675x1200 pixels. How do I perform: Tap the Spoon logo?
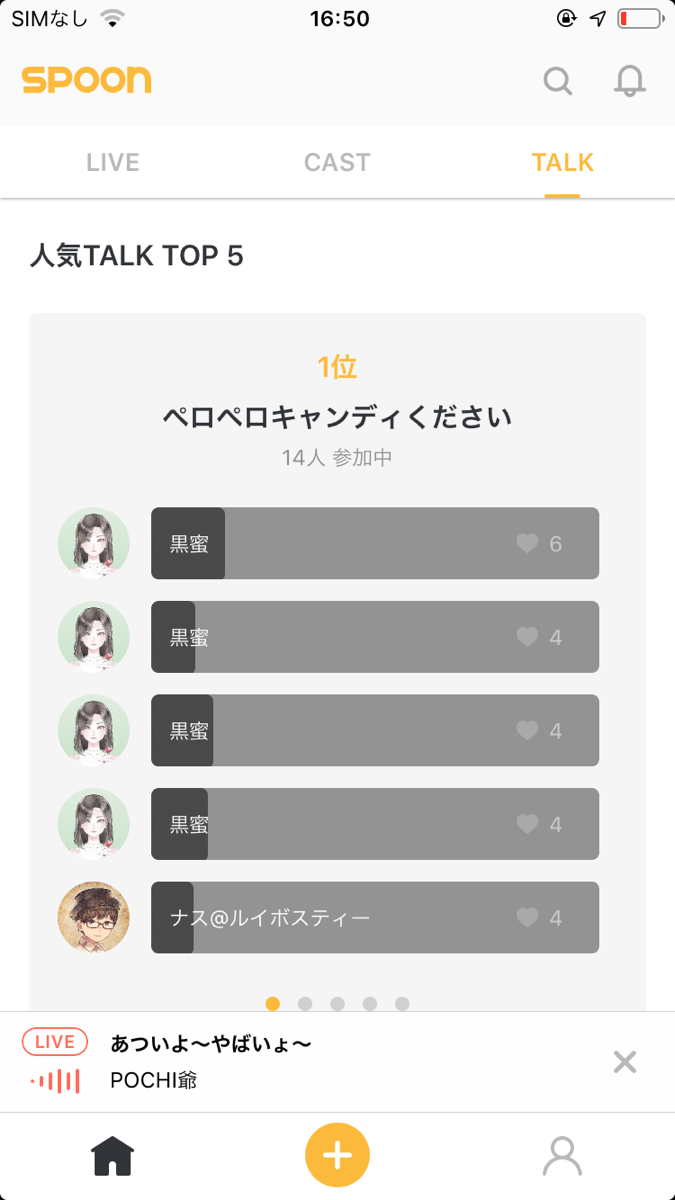tap(86, 81)
